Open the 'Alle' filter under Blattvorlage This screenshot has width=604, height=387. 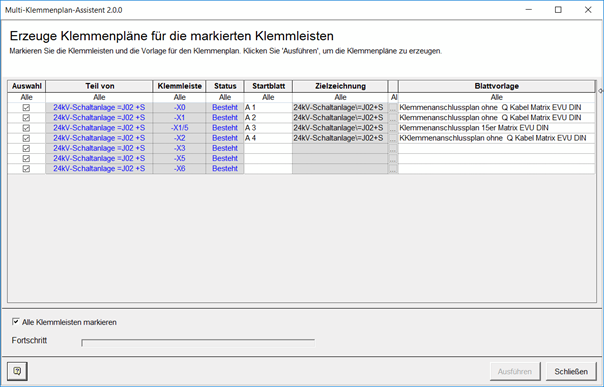pyautogui.click(x=497, y=97)
